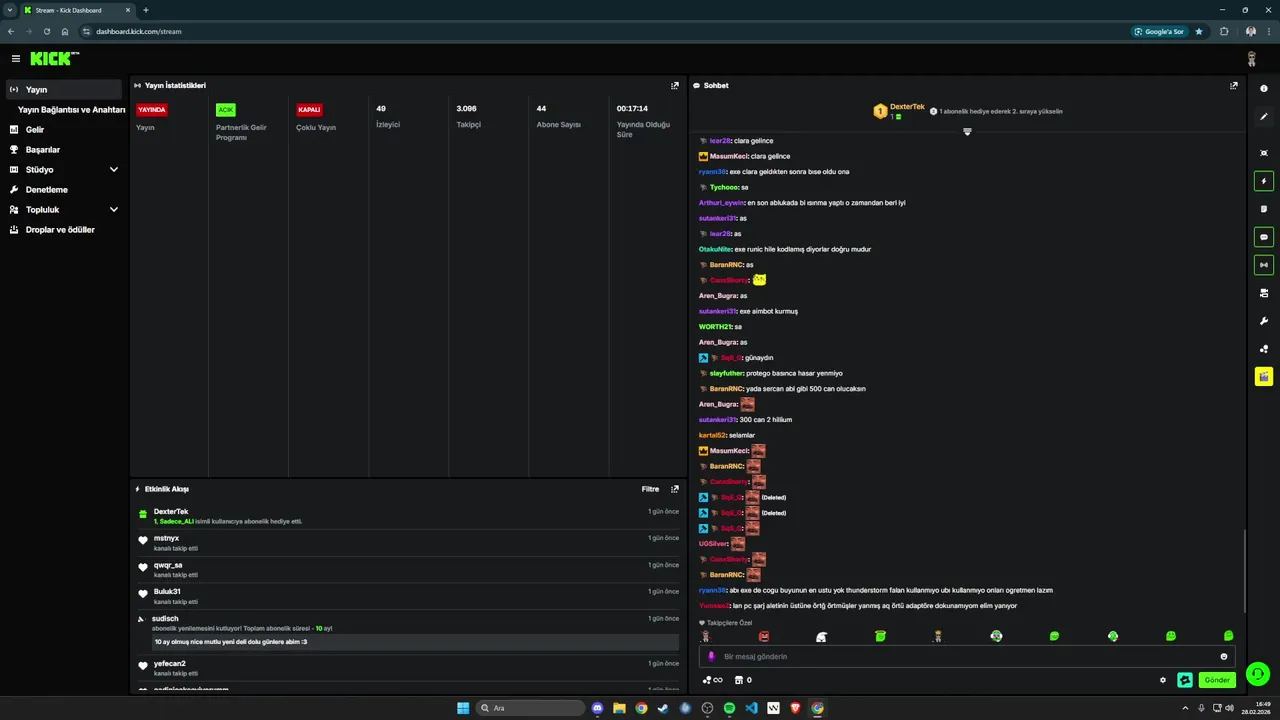Click DexterTek in gift leaderboard banner
Image resolution: width=1280 pixels, height=720 pixels.
coord(907,106)
